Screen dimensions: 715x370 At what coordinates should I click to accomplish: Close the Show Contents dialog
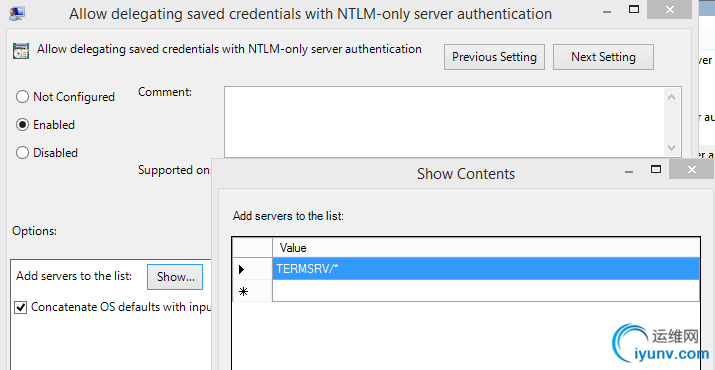coord(692,170)
